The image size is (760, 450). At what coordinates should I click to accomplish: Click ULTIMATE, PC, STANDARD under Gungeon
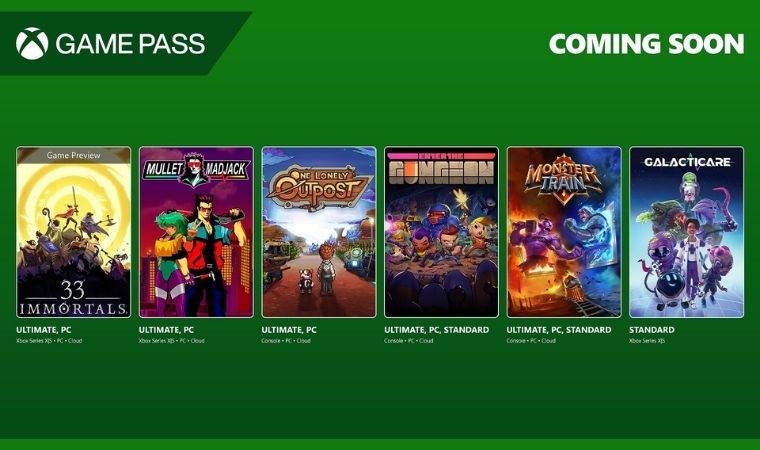(437, 330)
